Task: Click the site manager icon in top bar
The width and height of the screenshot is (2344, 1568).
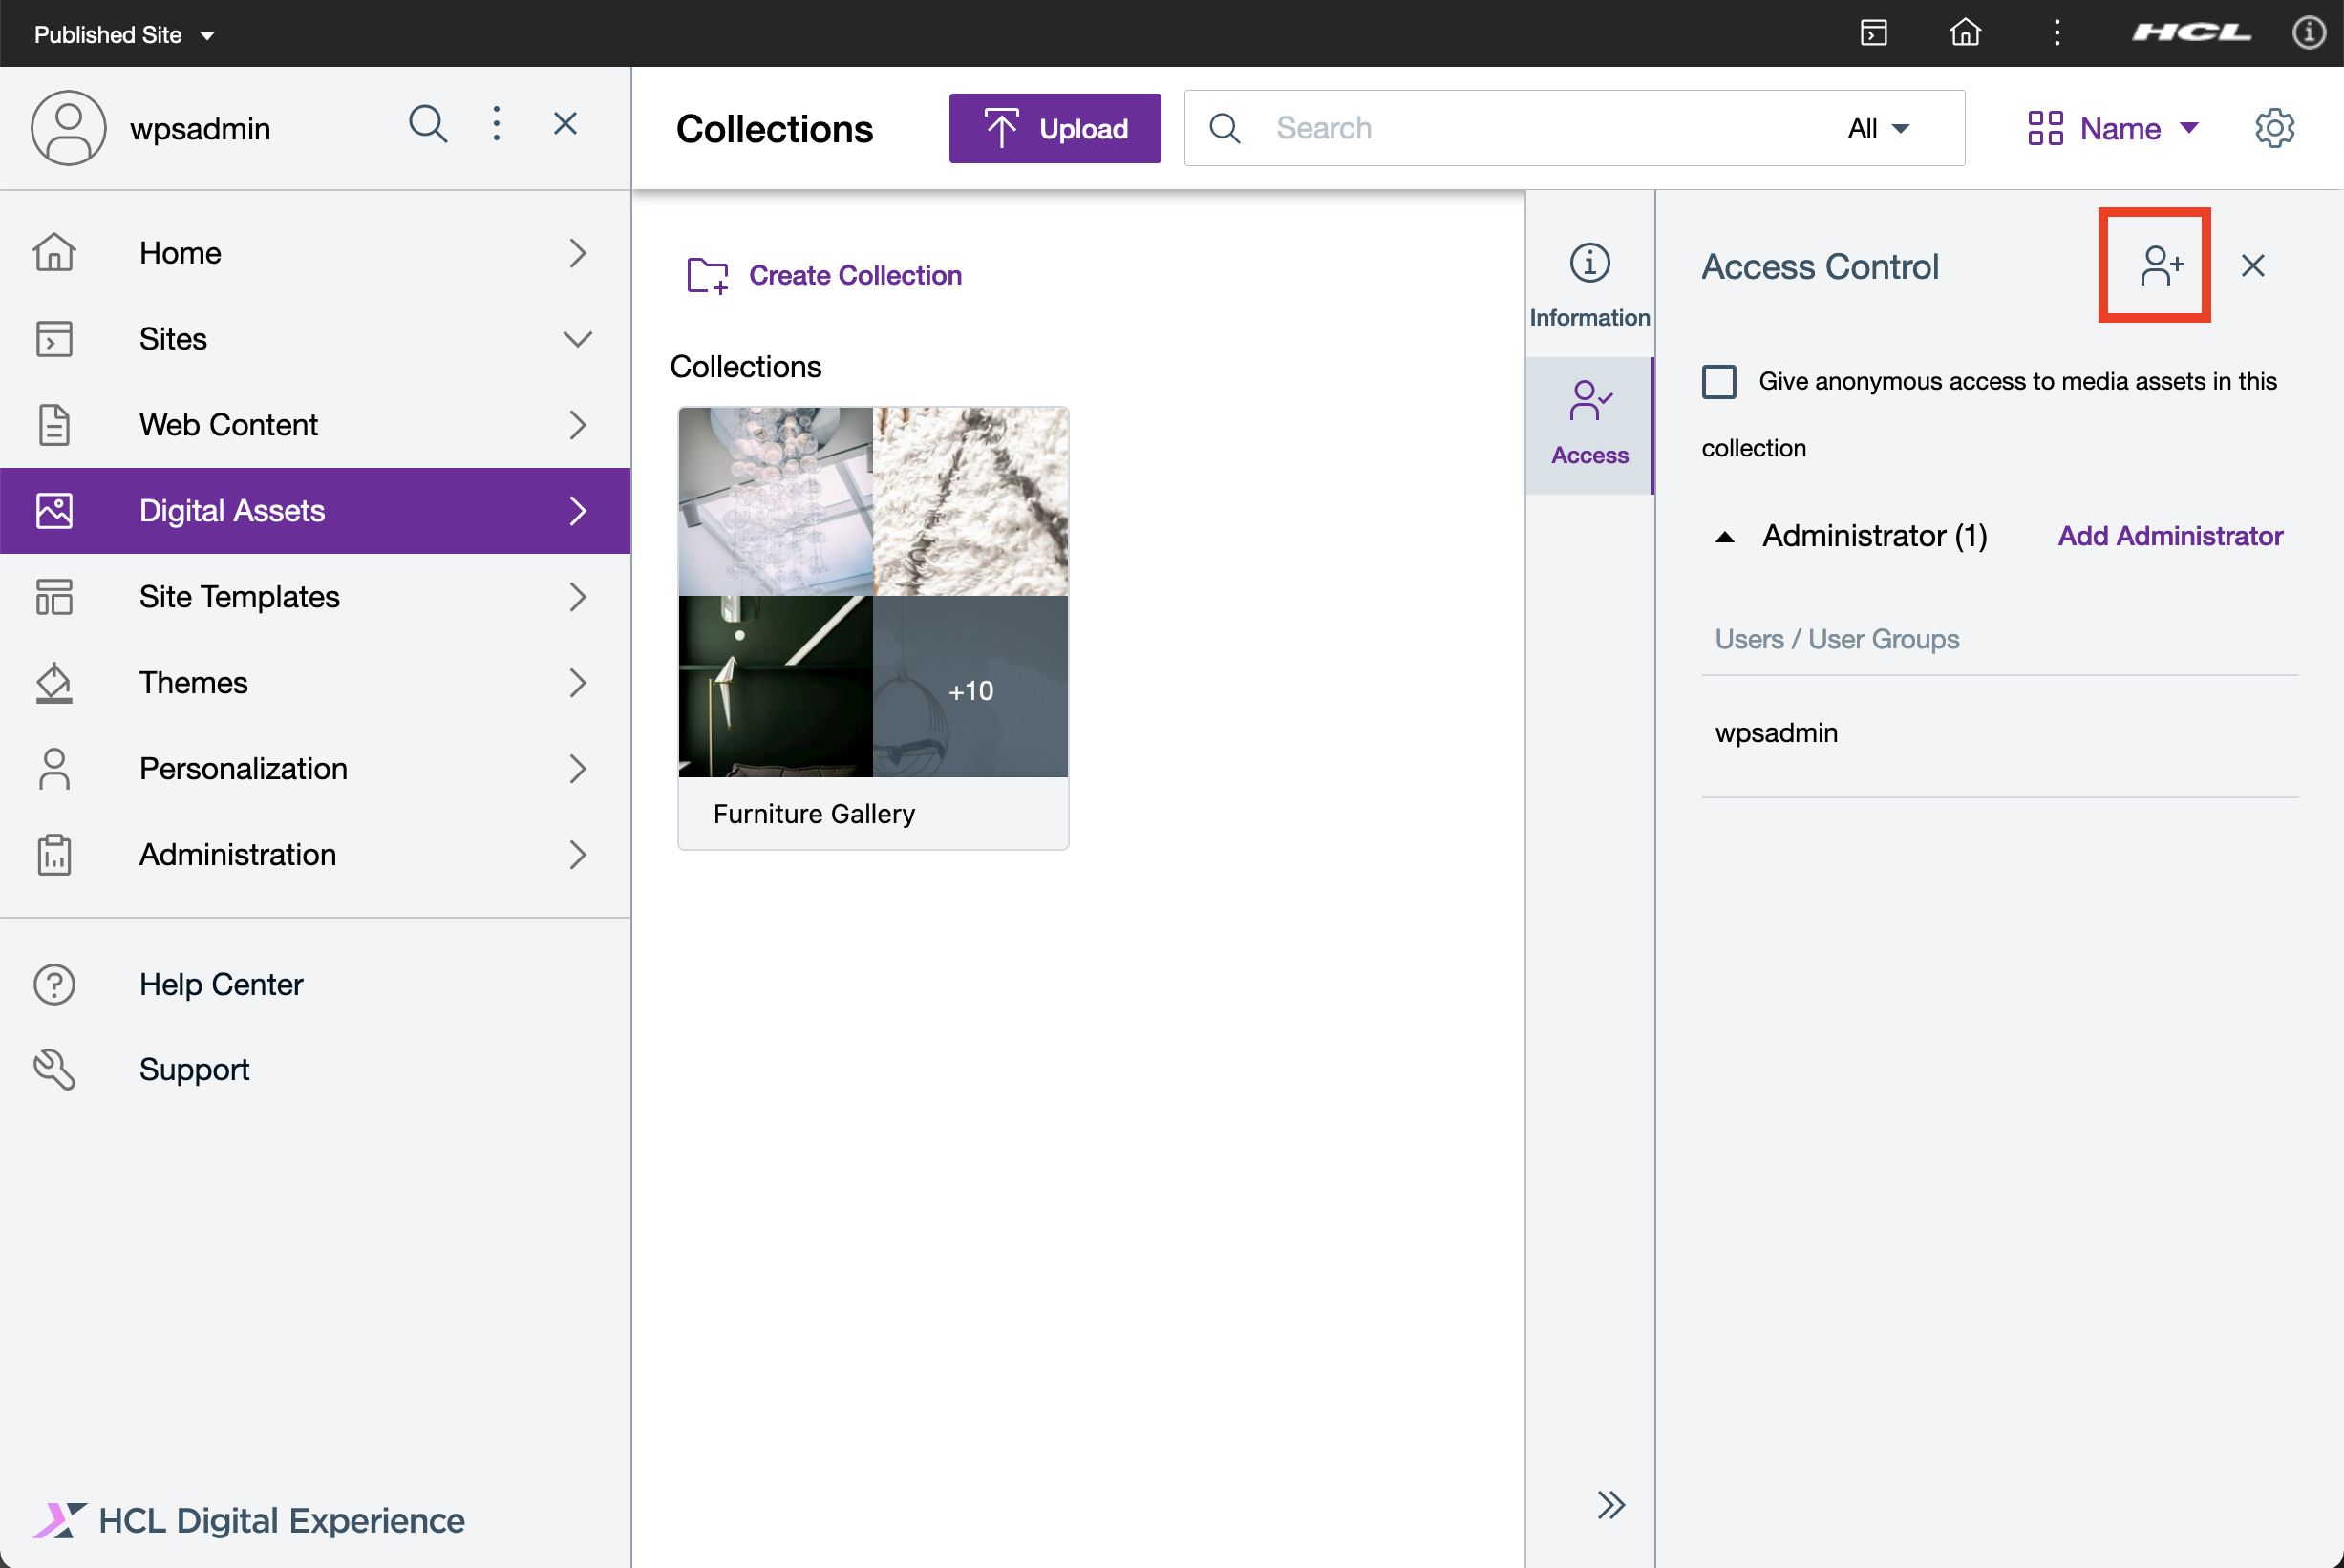Action: coord(1873,33)
